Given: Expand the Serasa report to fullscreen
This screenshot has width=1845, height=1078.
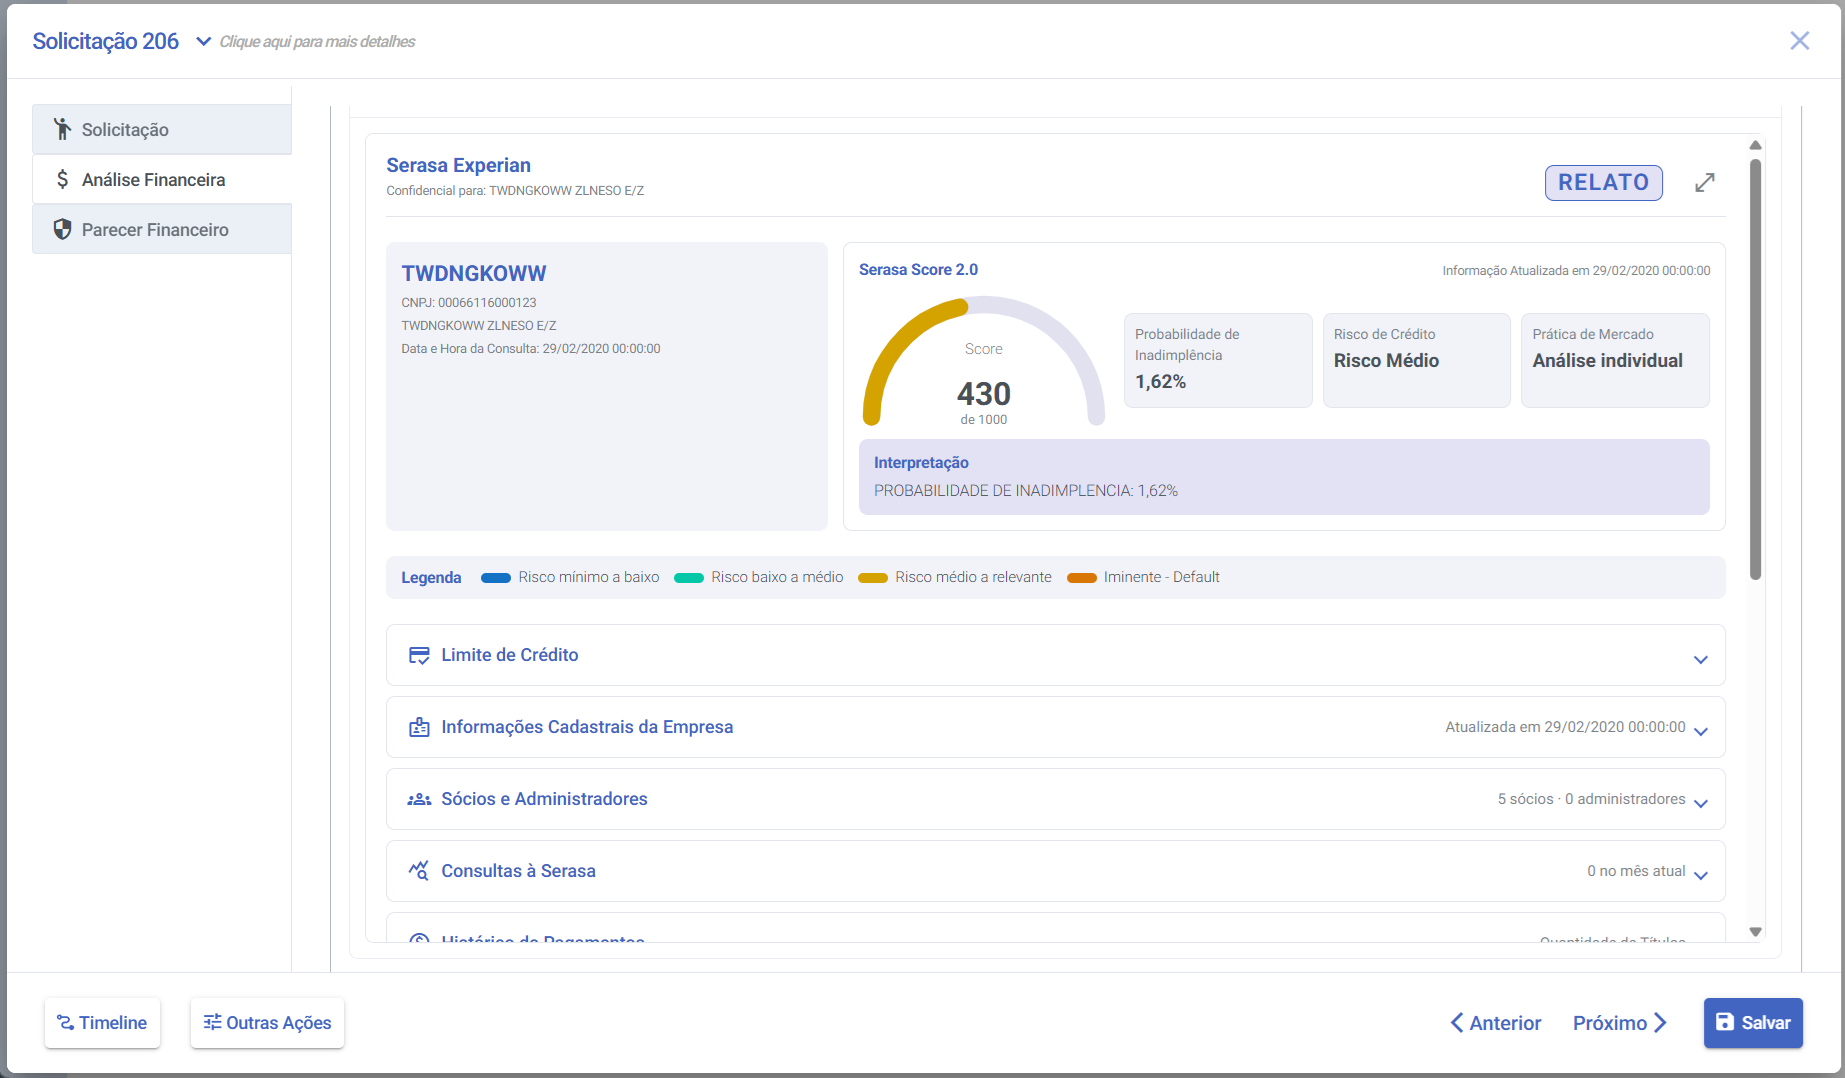Looking at the screenshot, I should (x=1705, y=182).
